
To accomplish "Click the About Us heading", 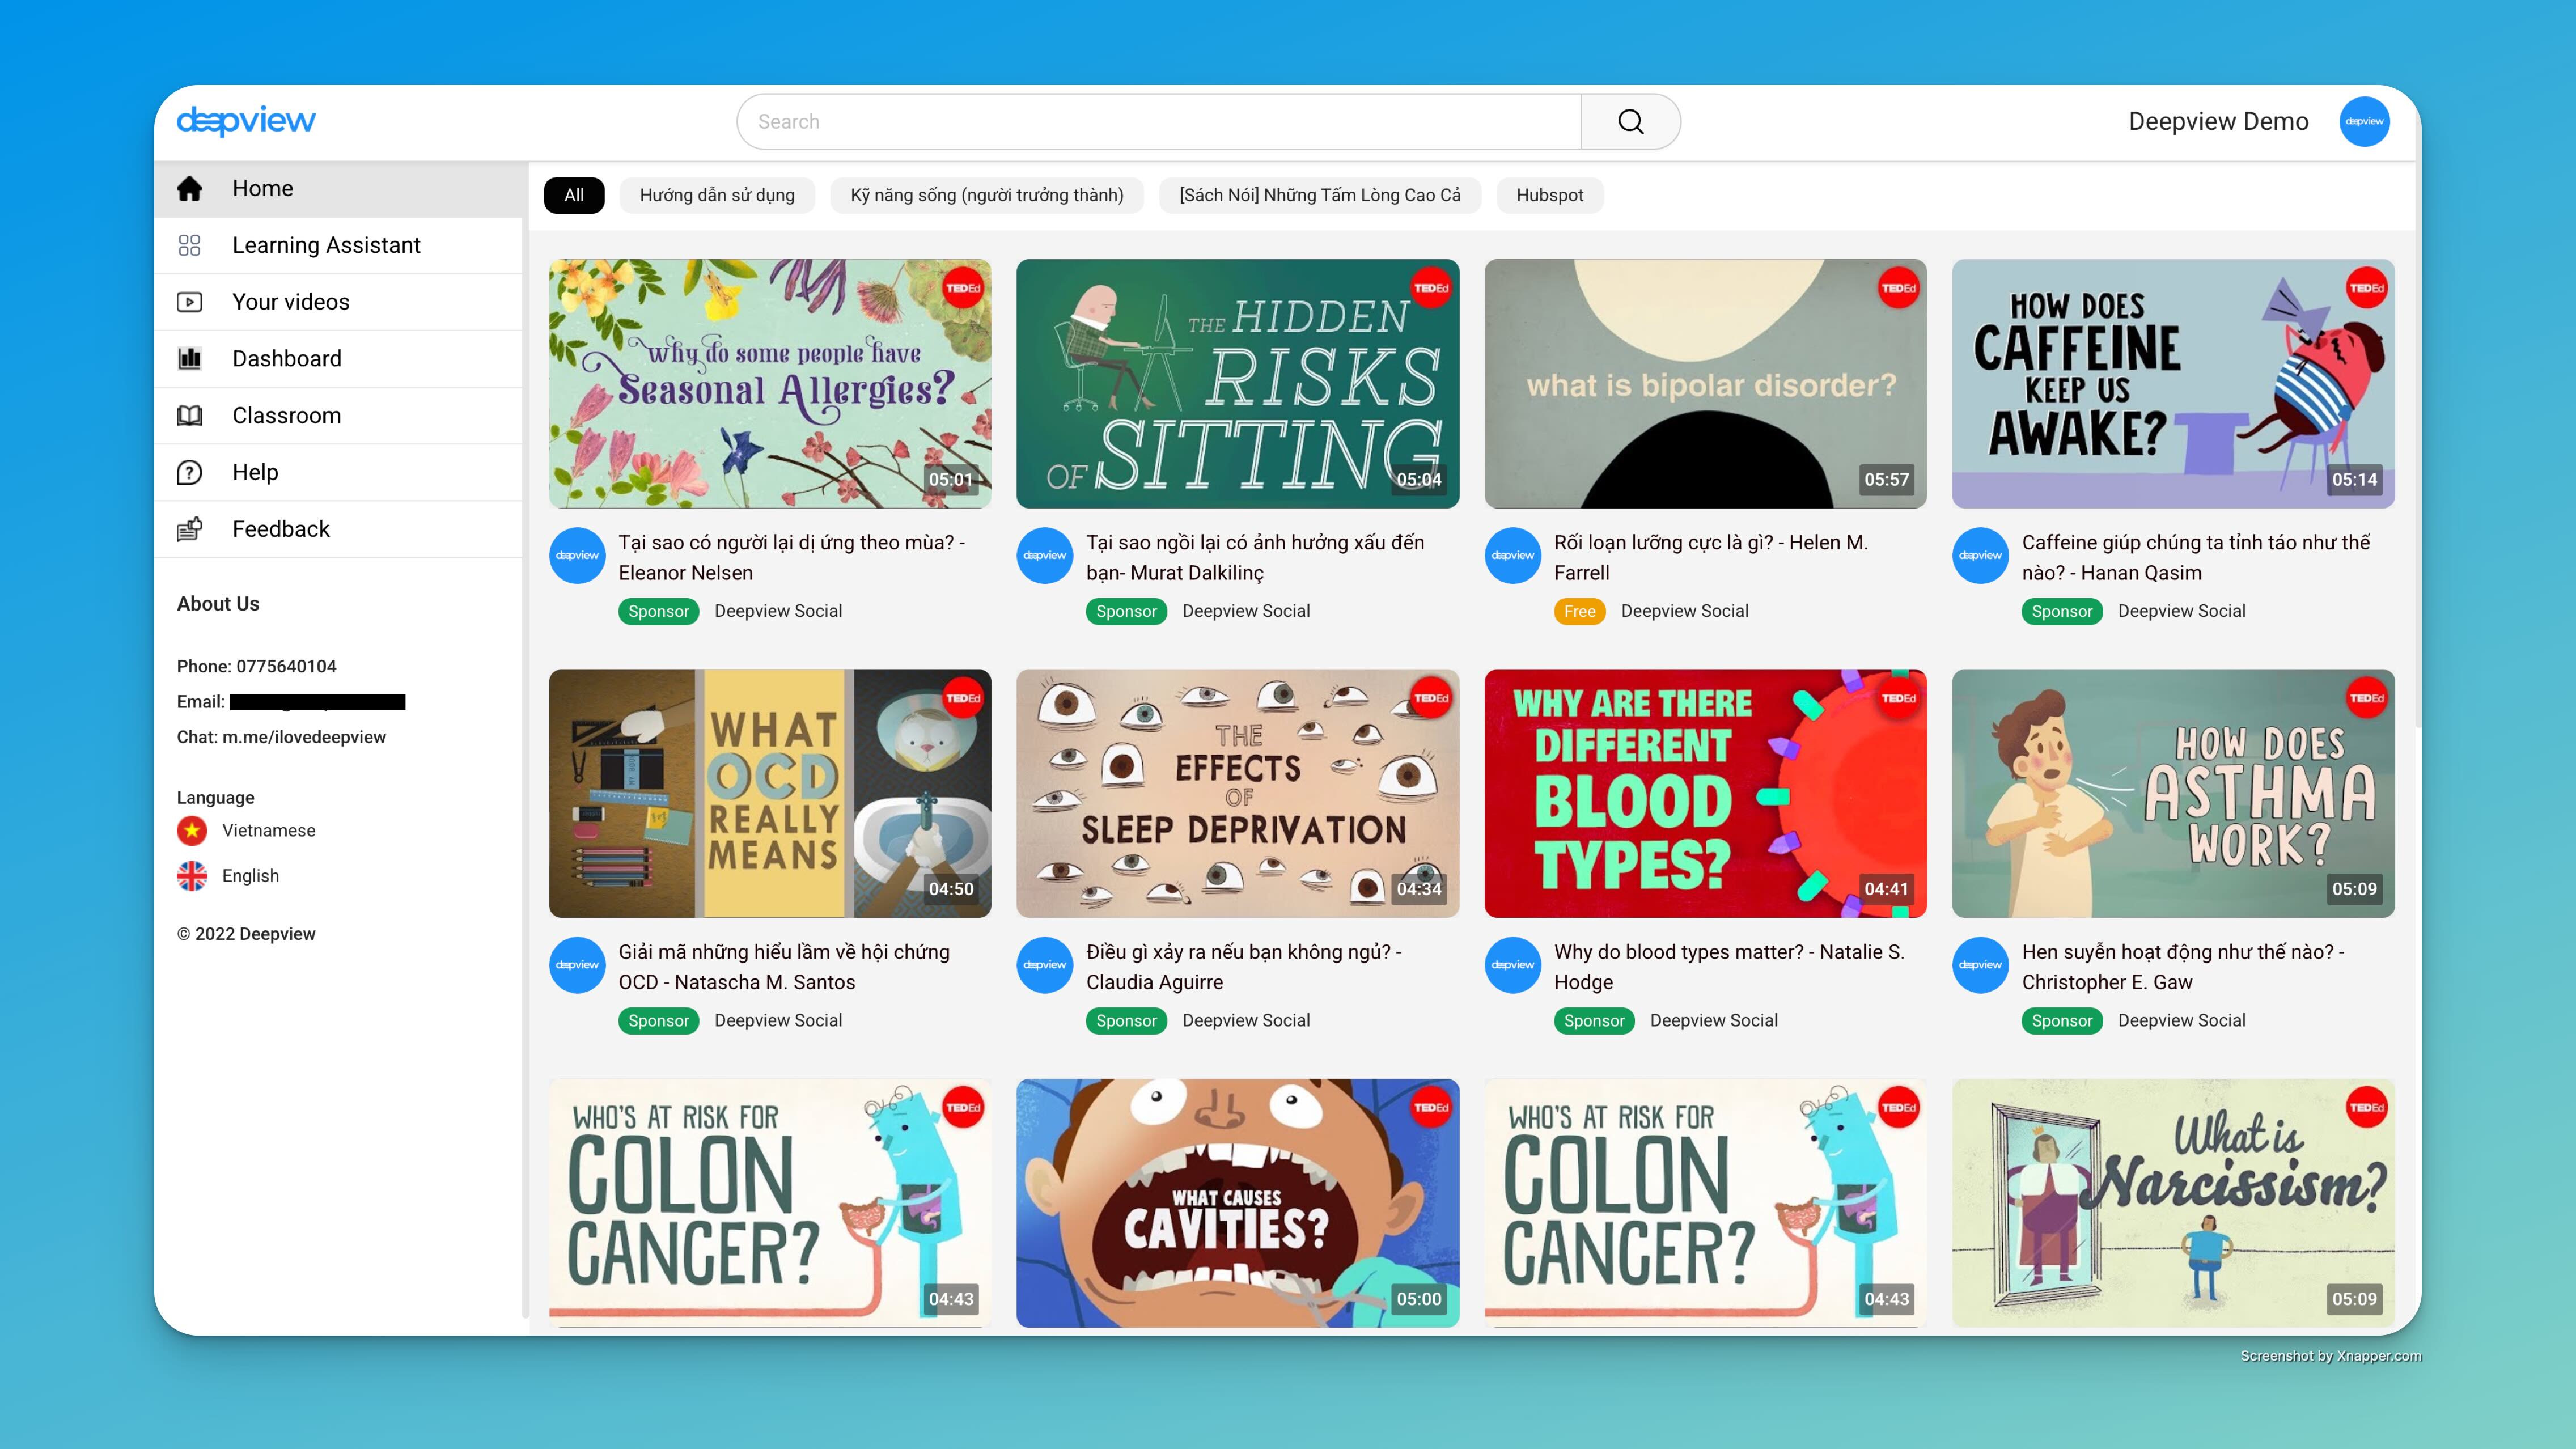I will pos(218,604).
